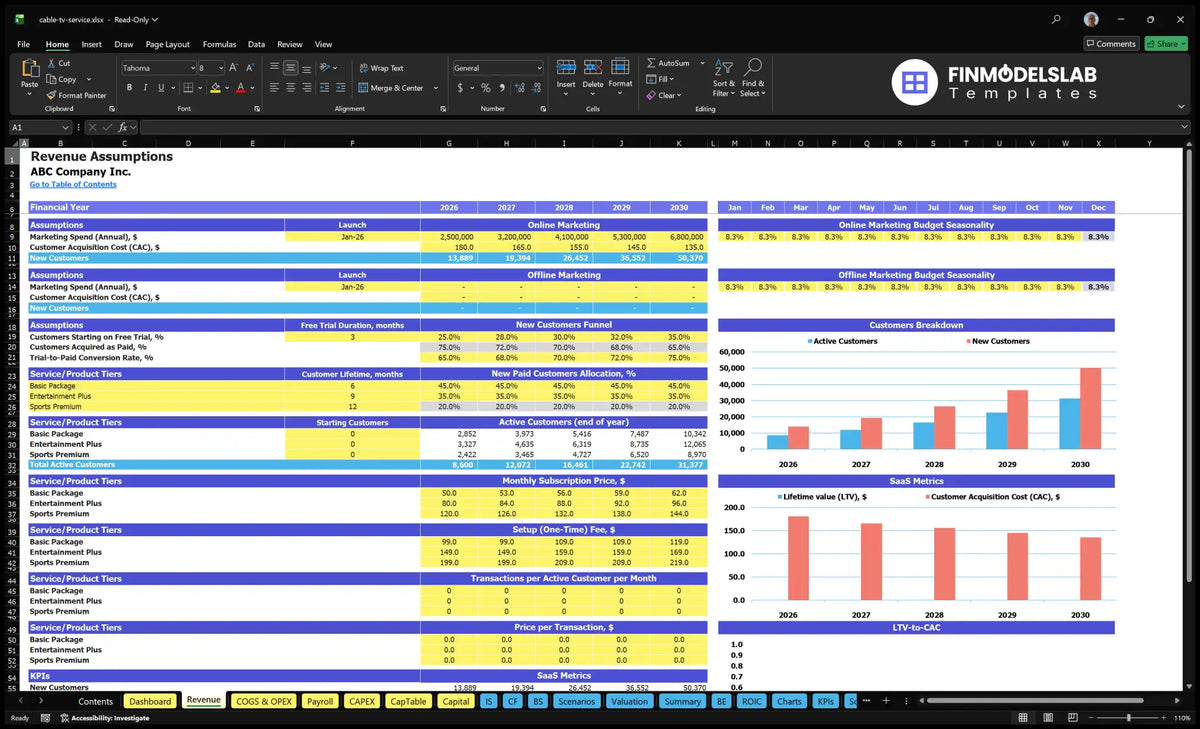This screenshot has height=729, width=1200.
Task: Click the zoom slider handle in the status bar
Action: pos(1129,718)
